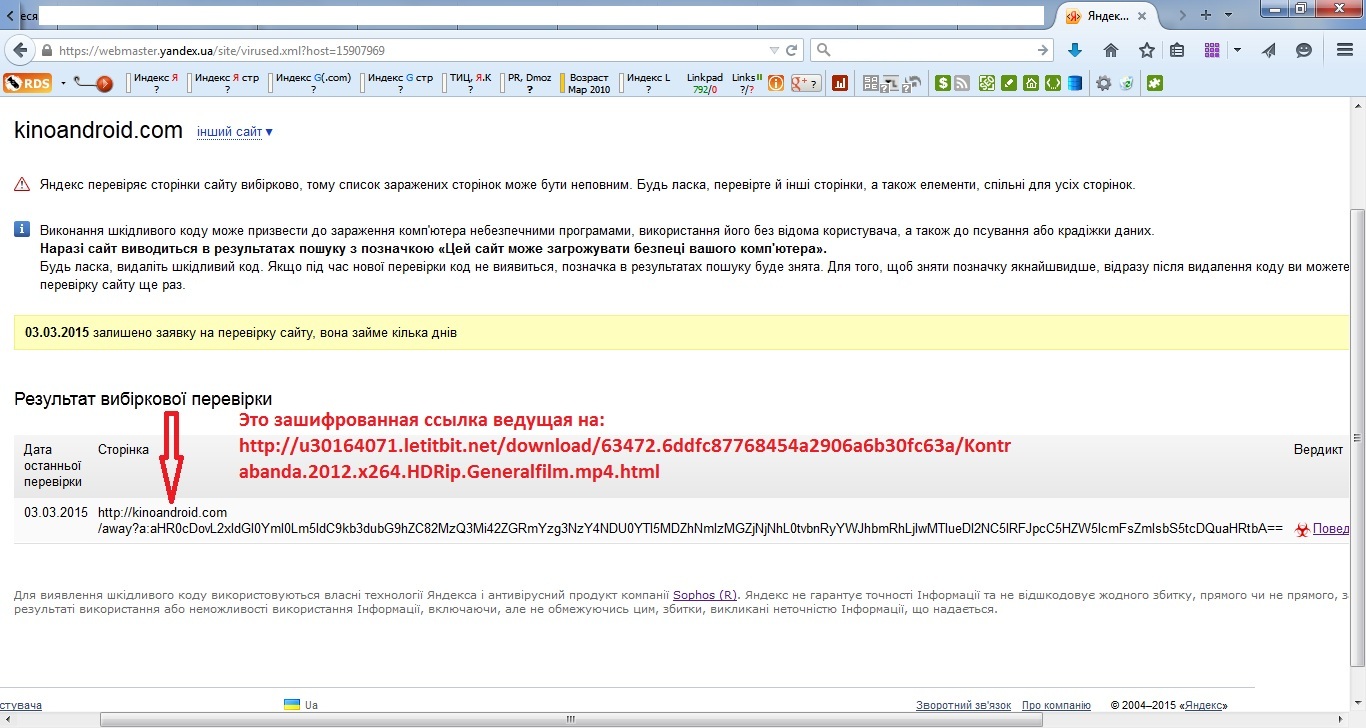Open the Про компанію link
Screen dimensions: 1366x728
point(1056,705)
